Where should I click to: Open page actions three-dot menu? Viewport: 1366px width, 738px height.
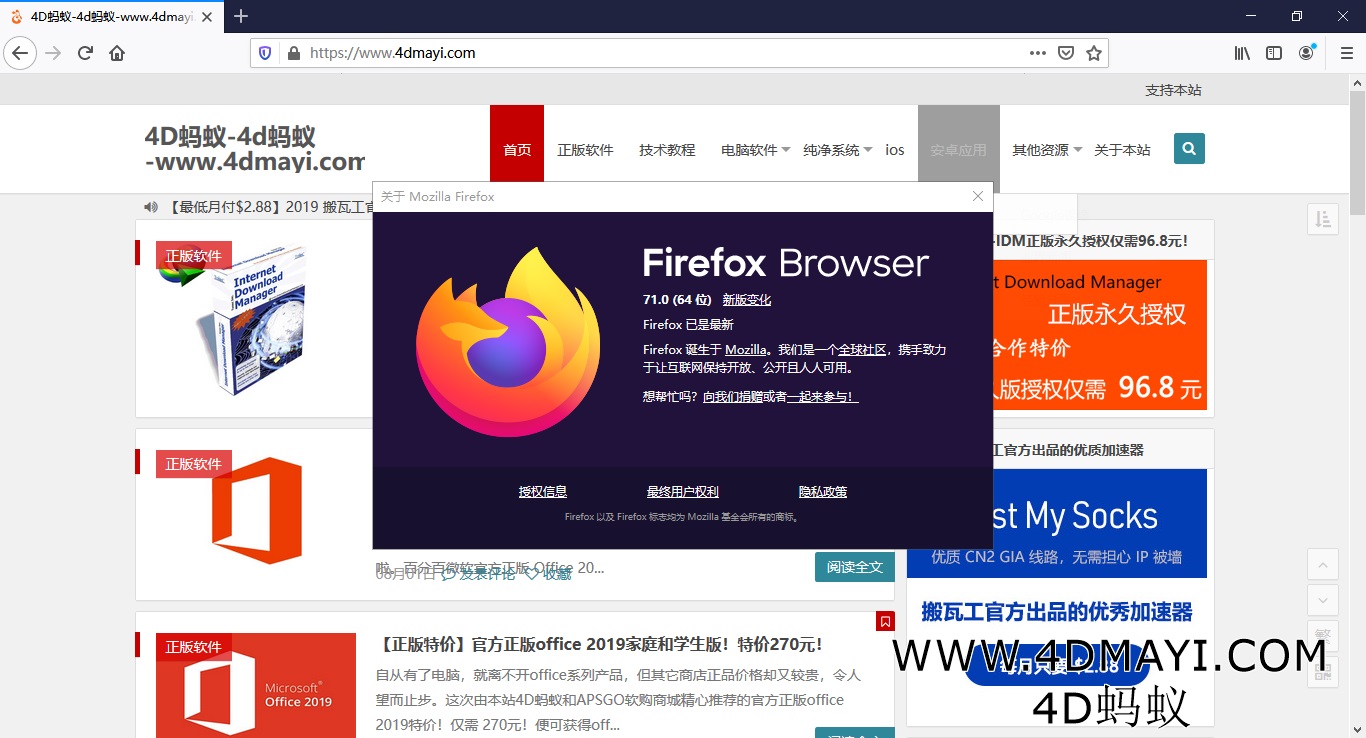(1038, 53)
